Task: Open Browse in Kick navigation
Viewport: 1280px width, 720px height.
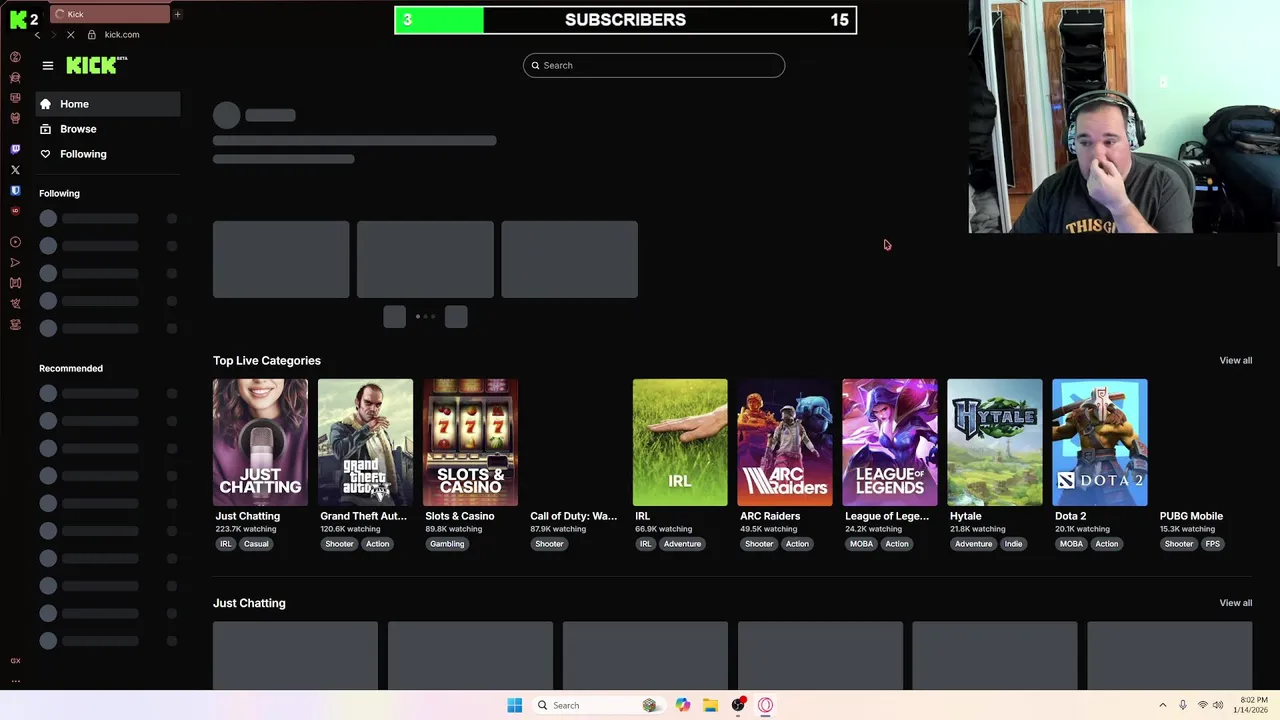Action: (x=108, y=129)
